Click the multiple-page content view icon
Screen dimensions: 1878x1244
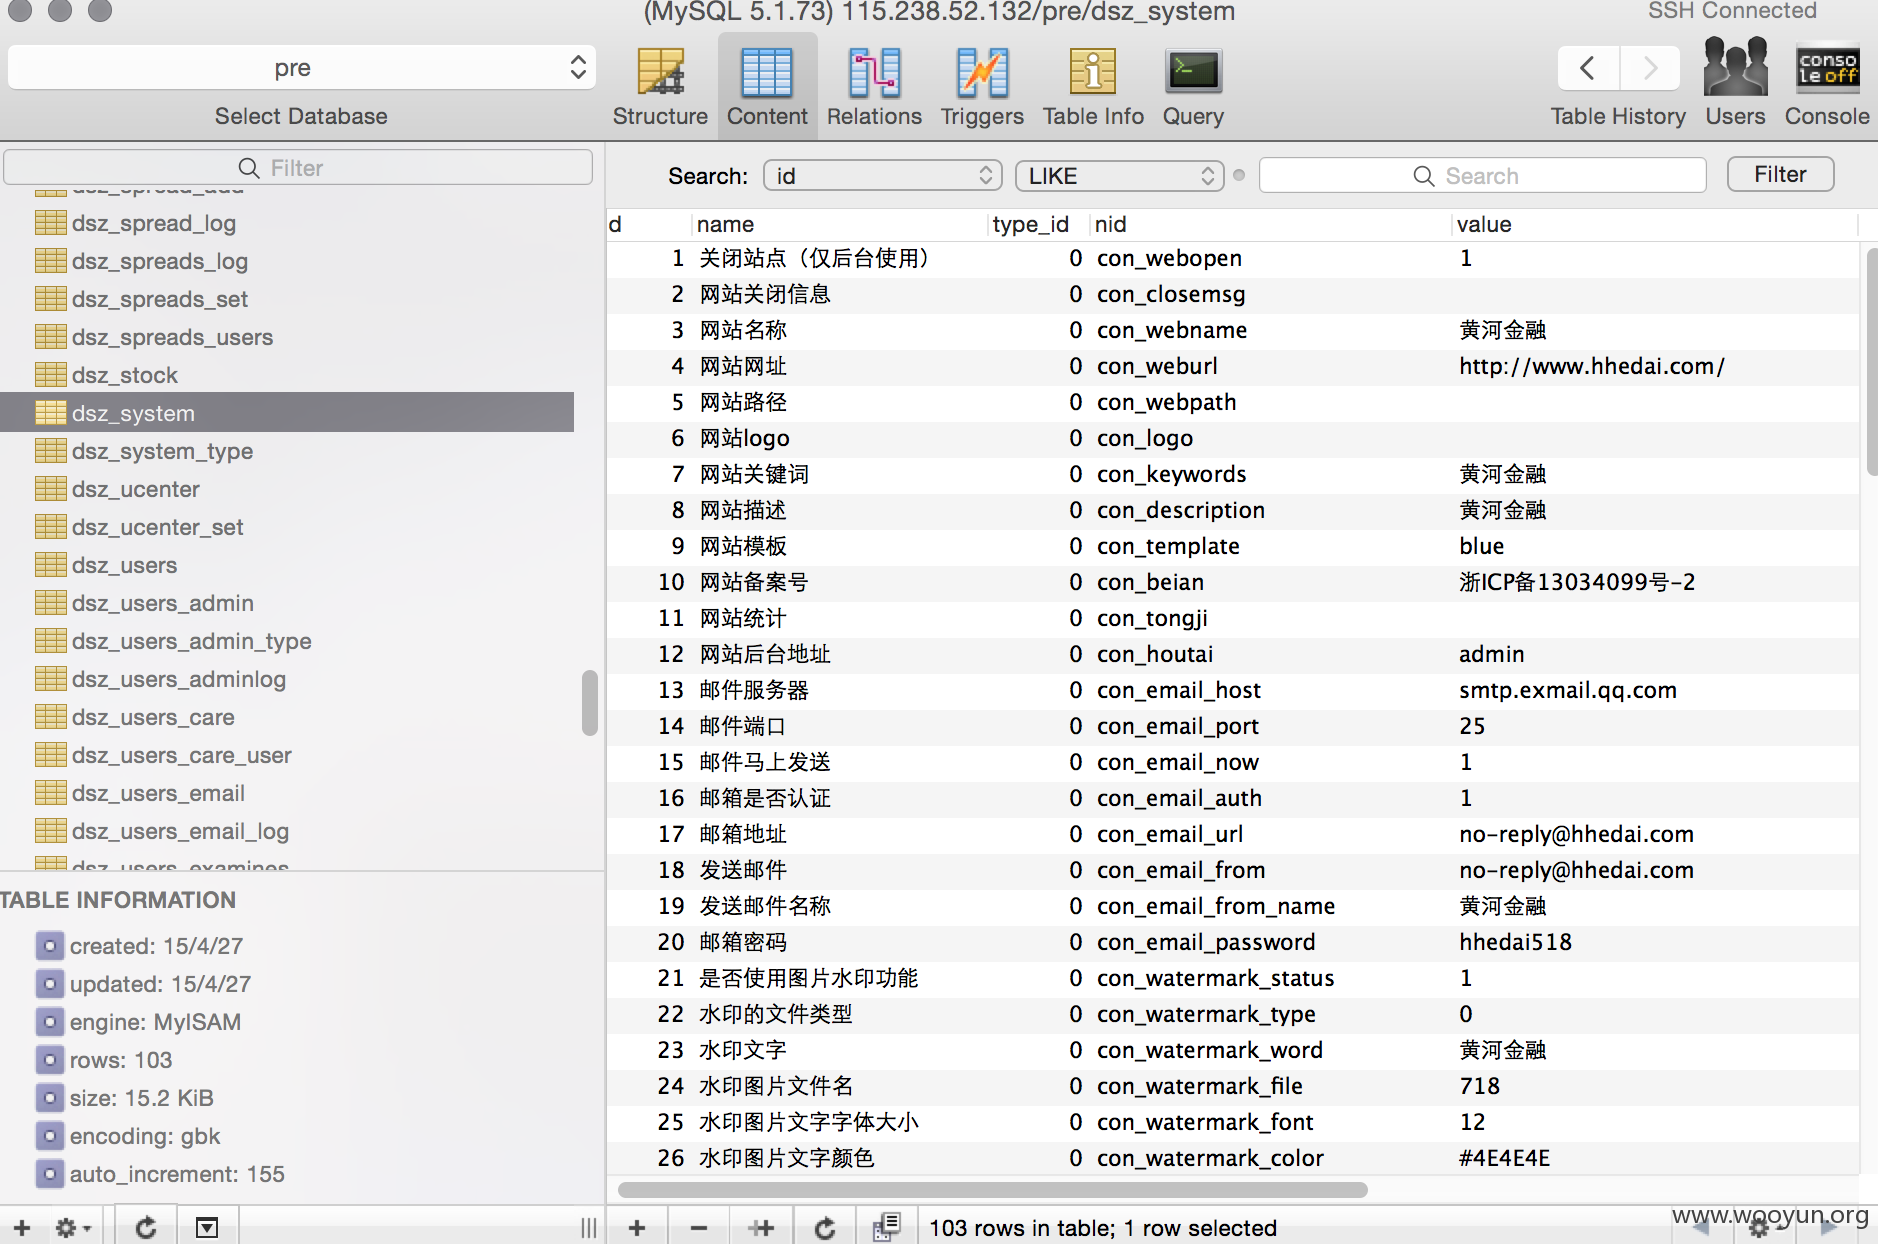[887, 1227]
